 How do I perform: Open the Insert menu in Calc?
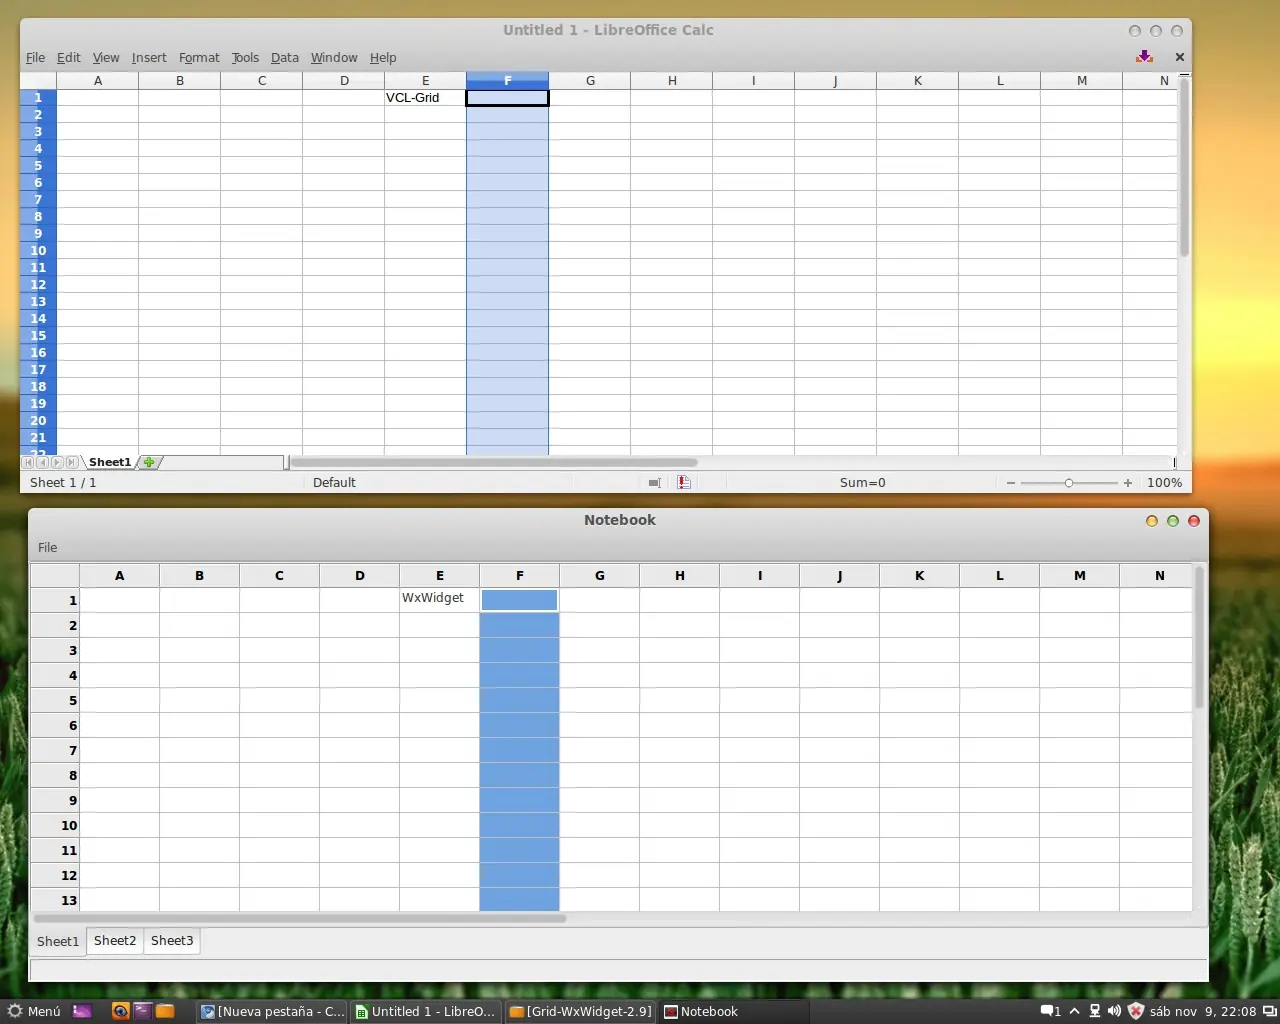coord(149,58)
